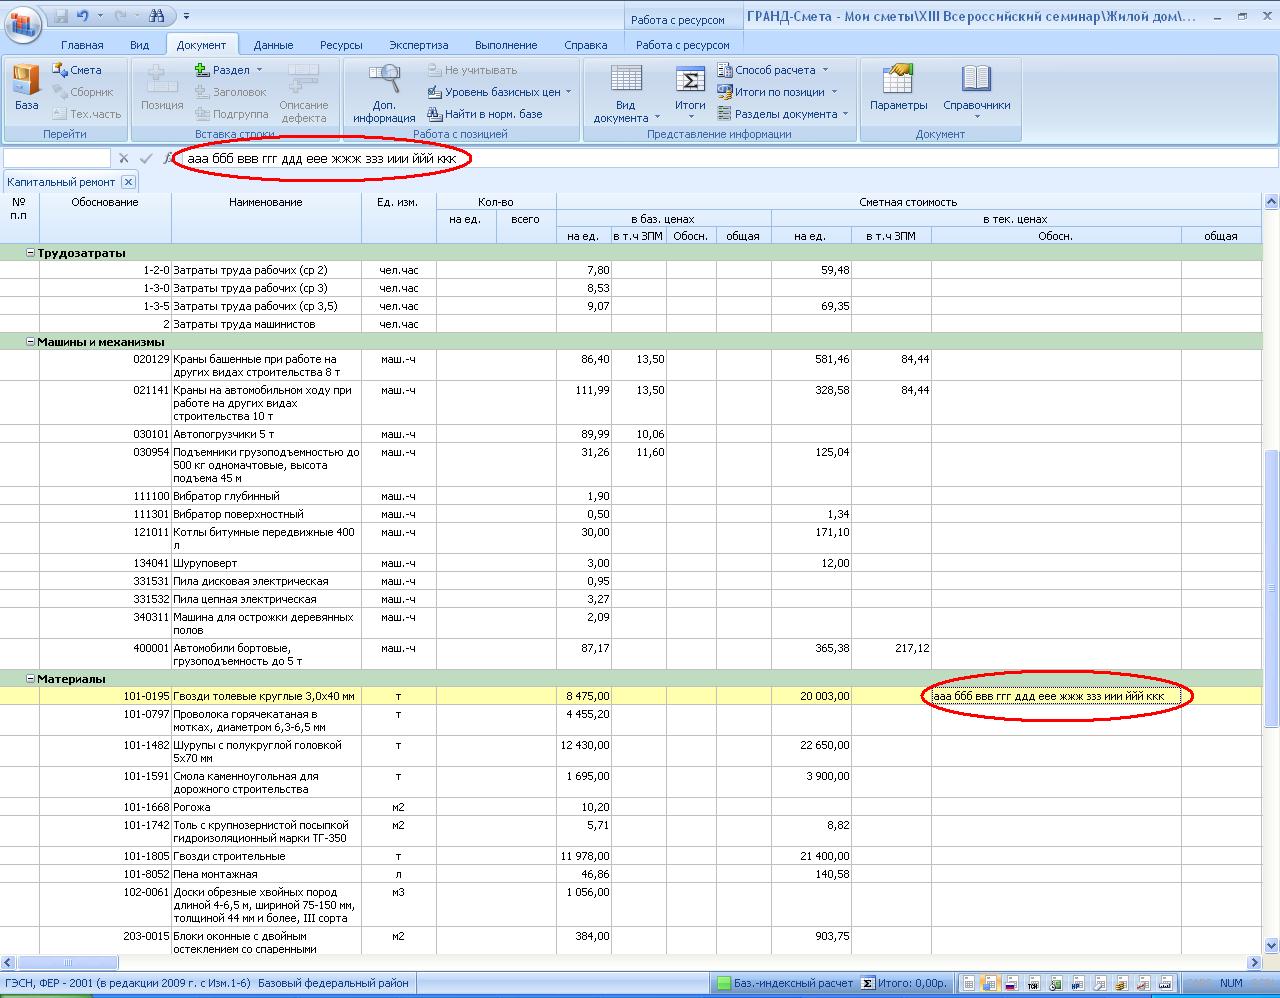This screenshot has height=998, width=1280.
Task: Collapse the Трудозатраты section
Action: tap(30, 253)
